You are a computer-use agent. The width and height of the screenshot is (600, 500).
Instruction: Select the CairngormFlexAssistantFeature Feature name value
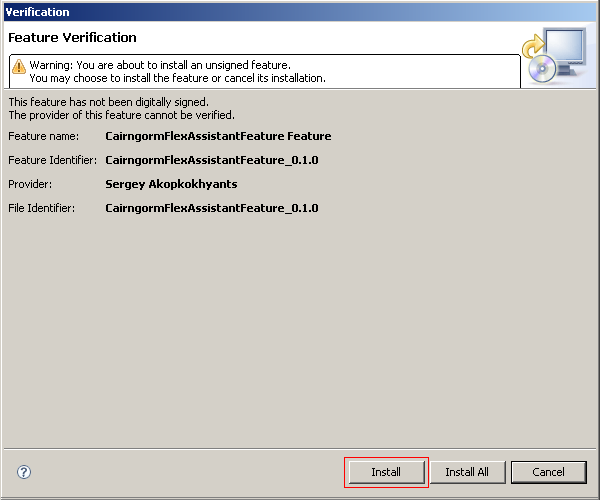(218, 136)
